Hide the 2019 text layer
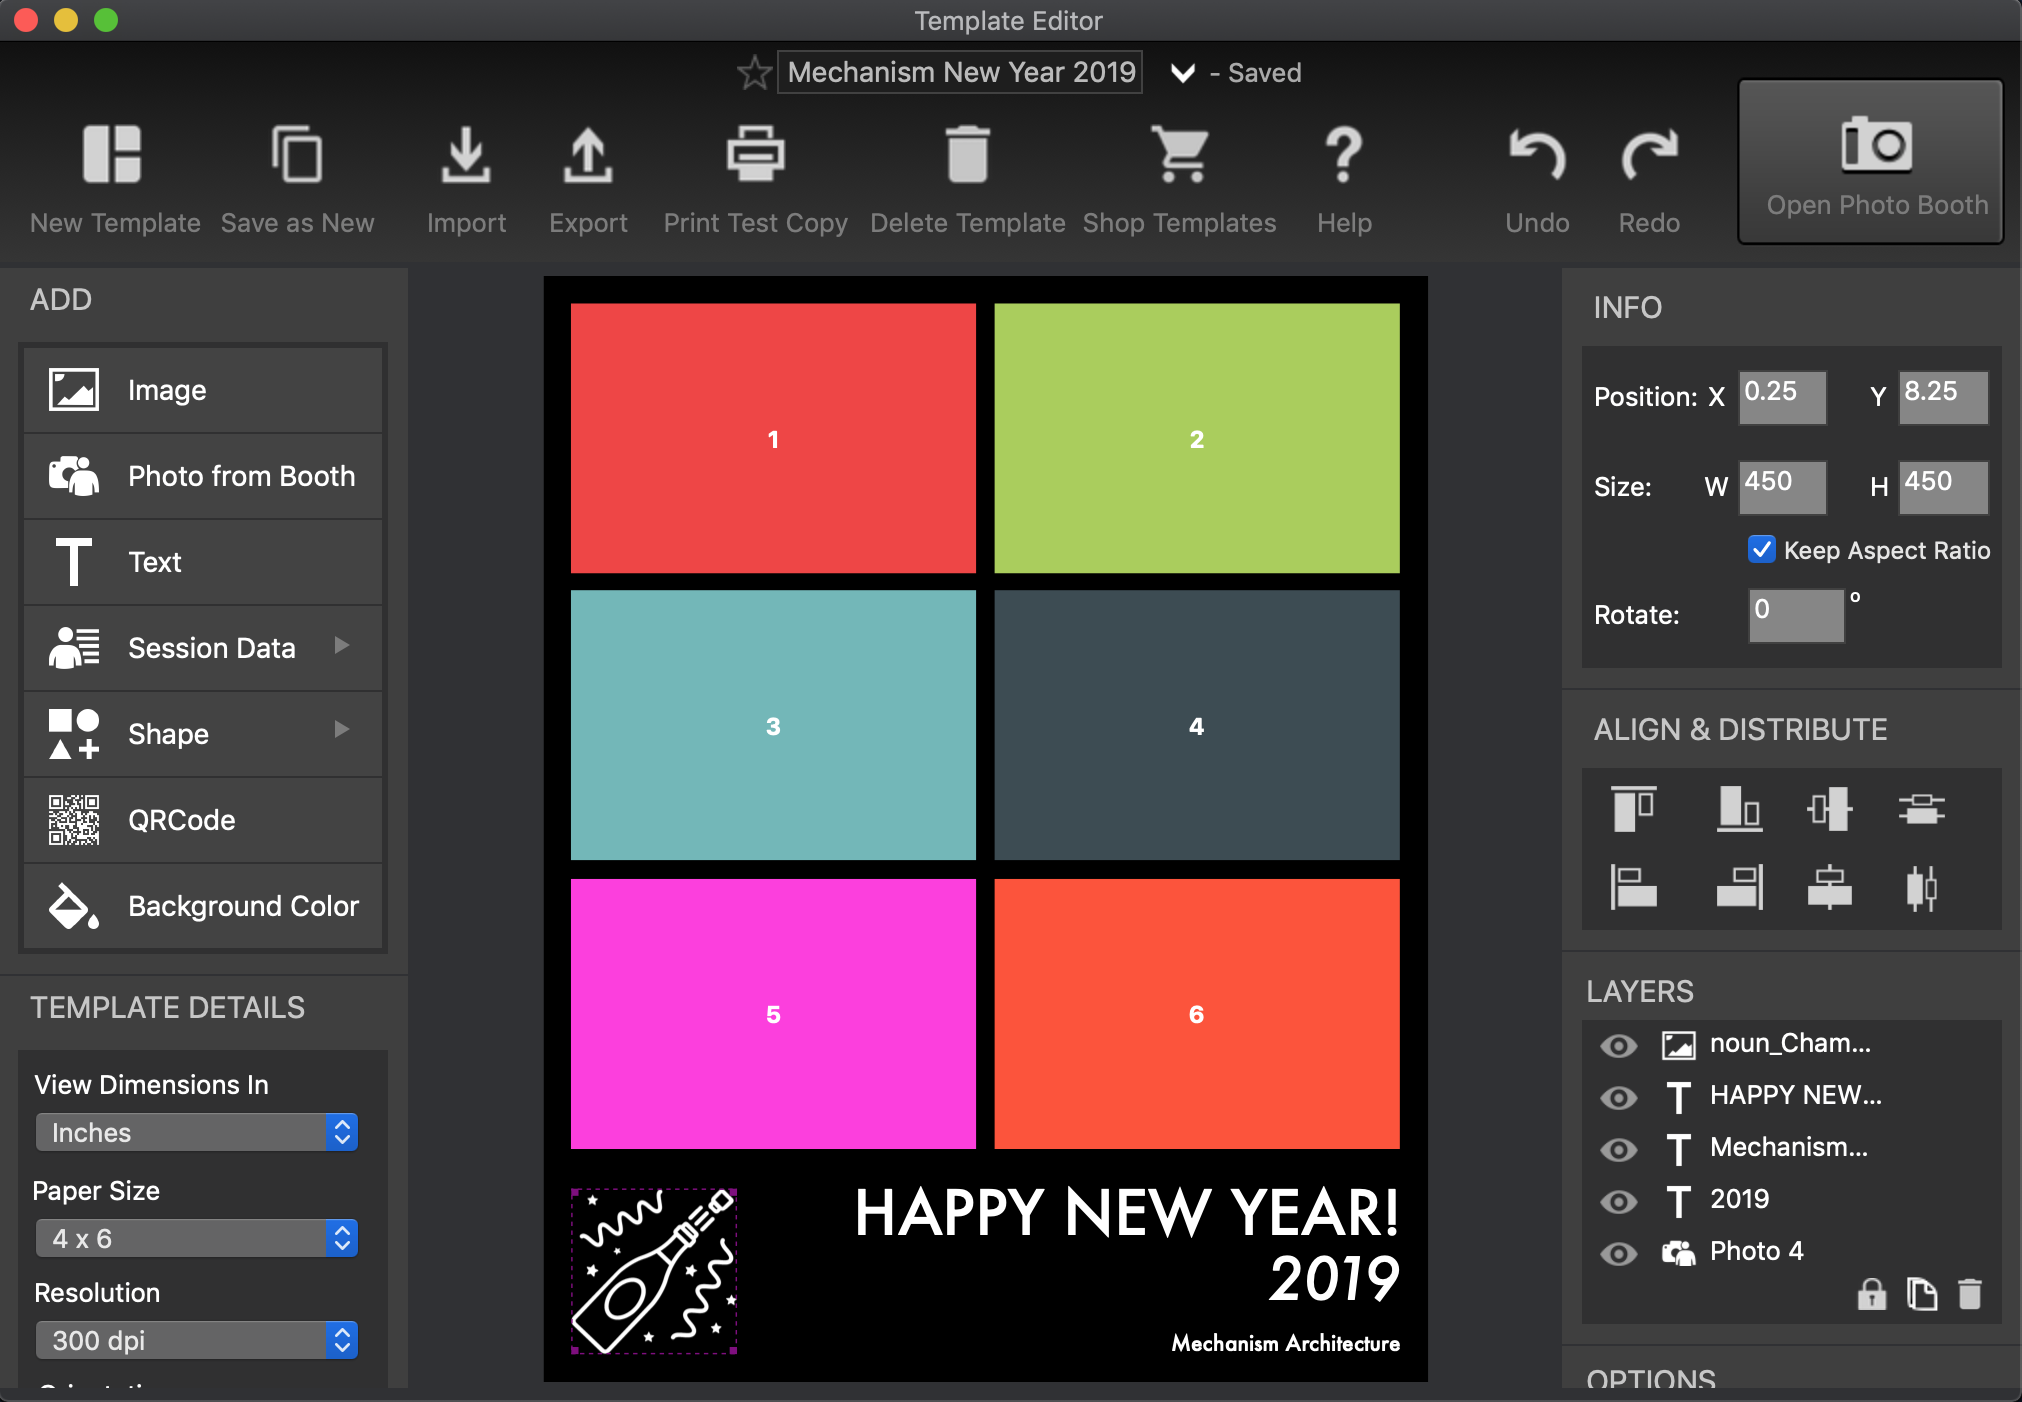This screenshot has height=1402, width=2022. click(1618, 1201)
